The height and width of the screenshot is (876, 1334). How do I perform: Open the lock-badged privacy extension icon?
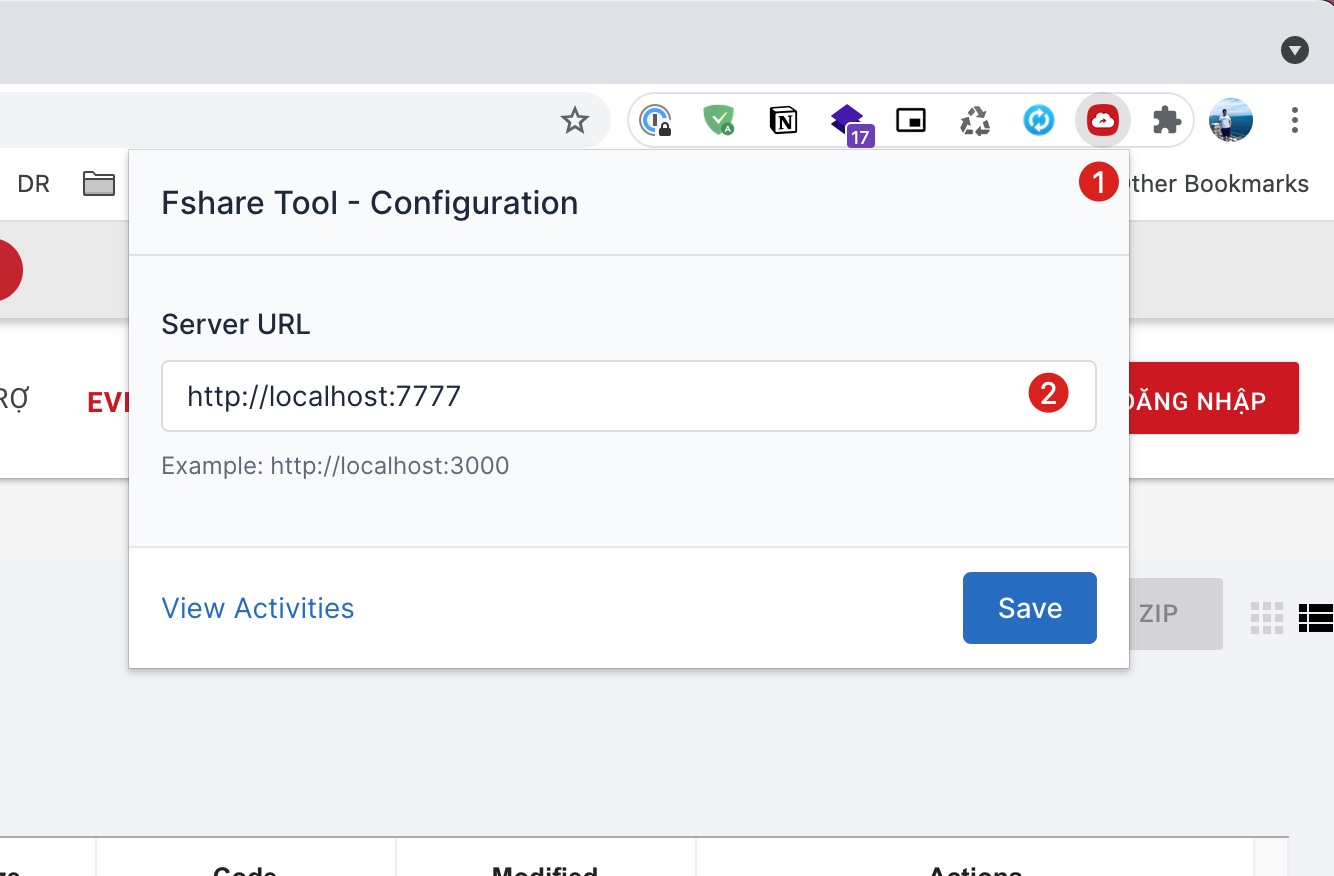point(656,121)
